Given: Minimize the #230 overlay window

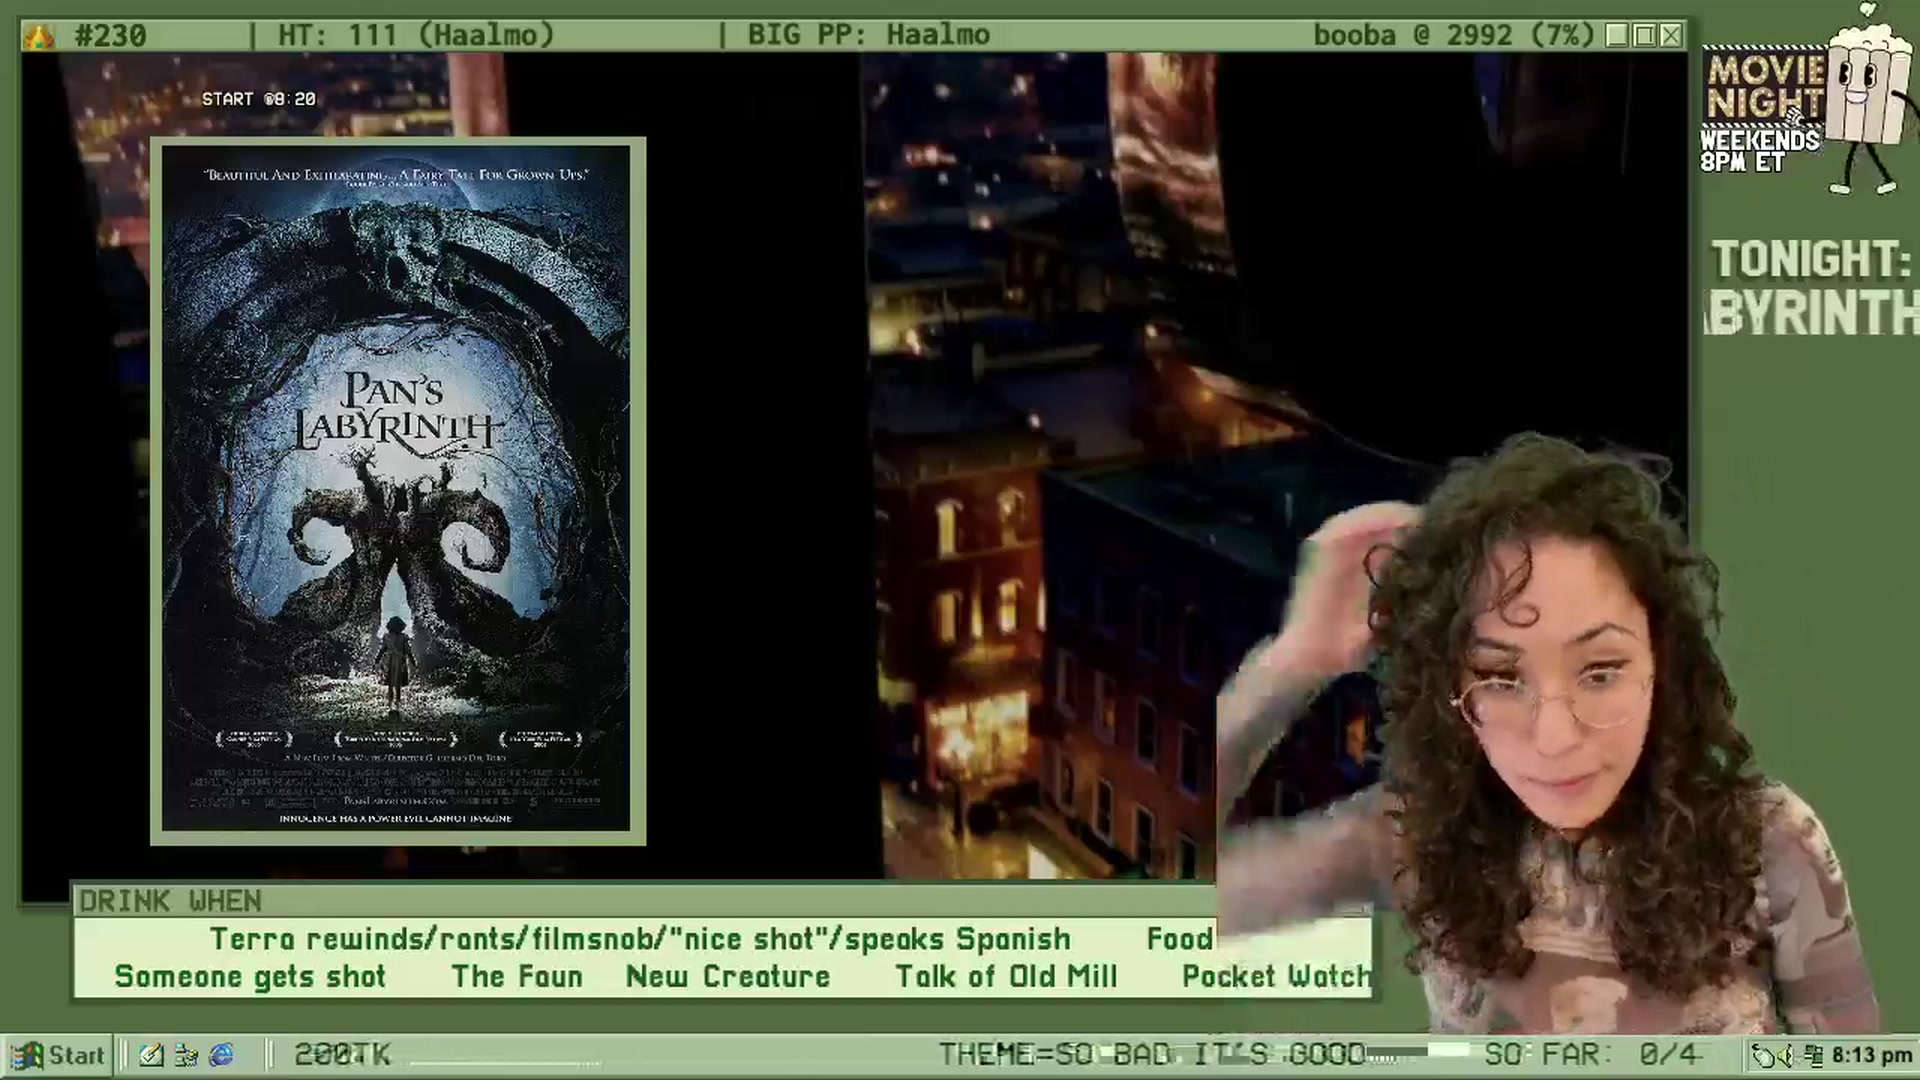Looking at the screenshot, I should 1617,36.
